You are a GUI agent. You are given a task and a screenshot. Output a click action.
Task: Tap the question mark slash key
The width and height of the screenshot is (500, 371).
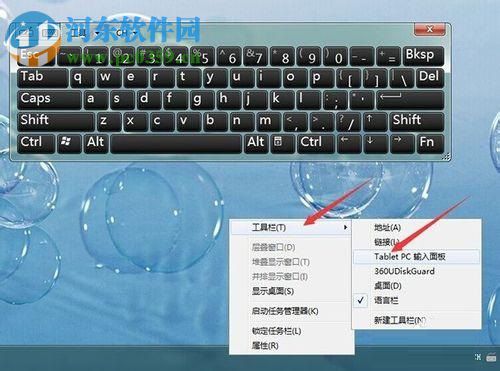[349, 122]
